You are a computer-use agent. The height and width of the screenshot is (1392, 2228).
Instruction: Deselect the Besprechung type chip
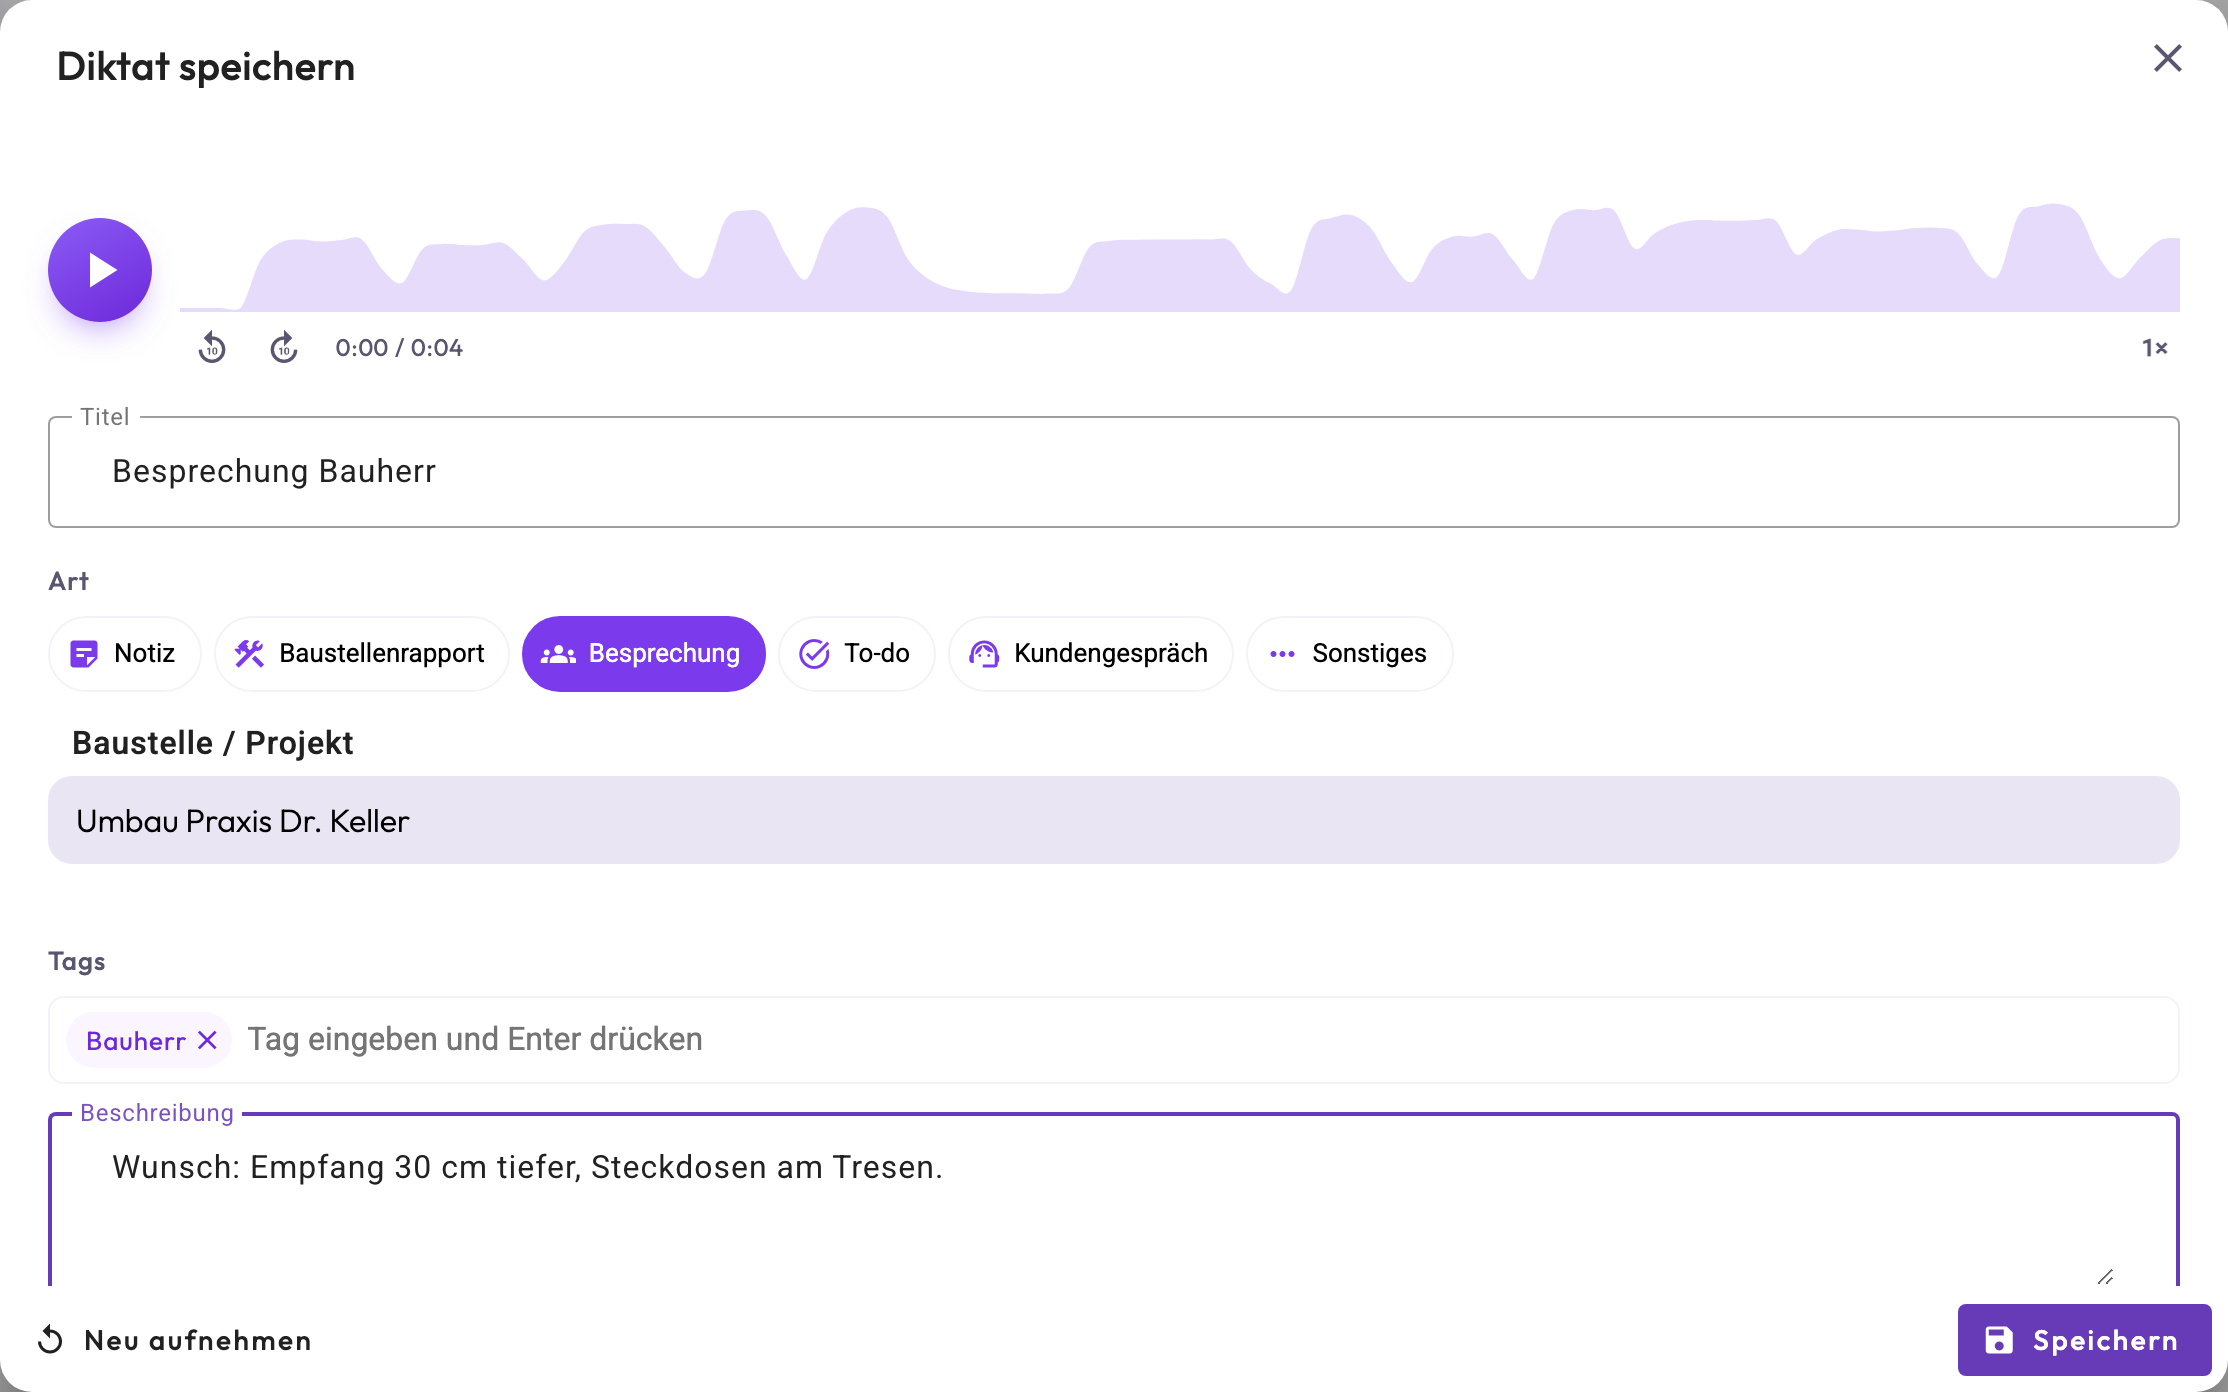(x=644, y=654)
